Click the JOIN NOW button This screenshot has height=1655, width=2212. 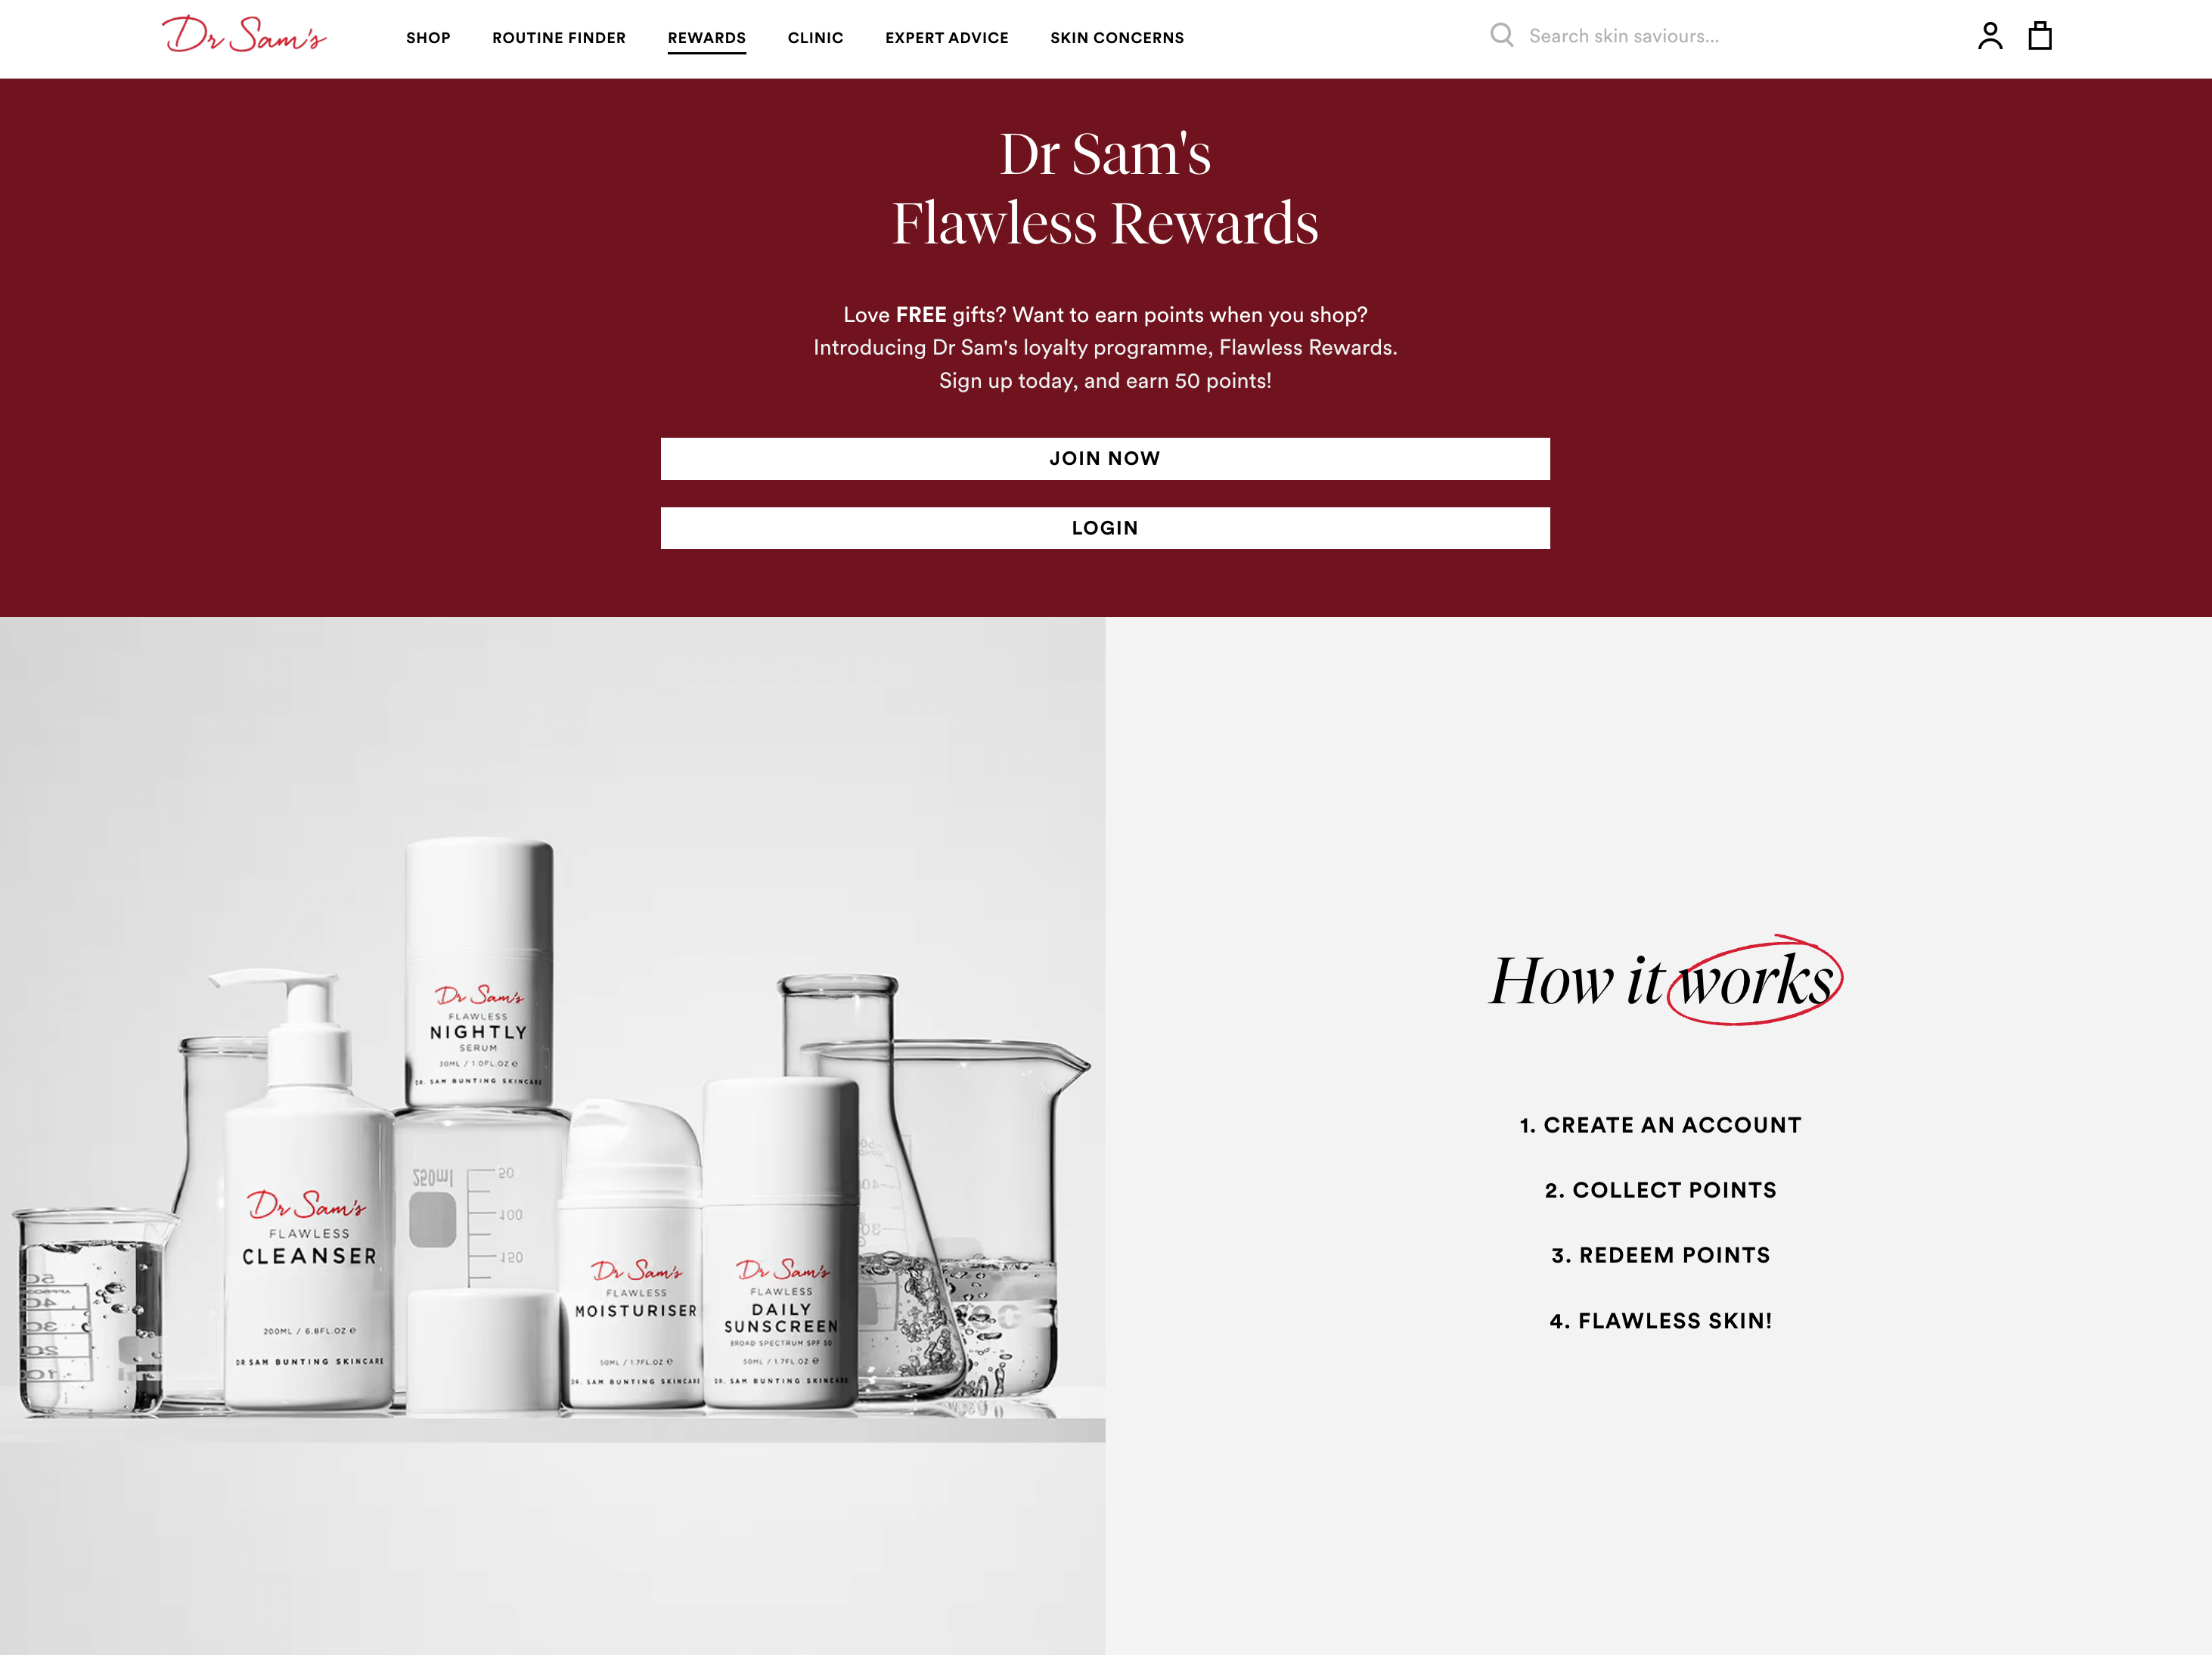[1106, 459]
